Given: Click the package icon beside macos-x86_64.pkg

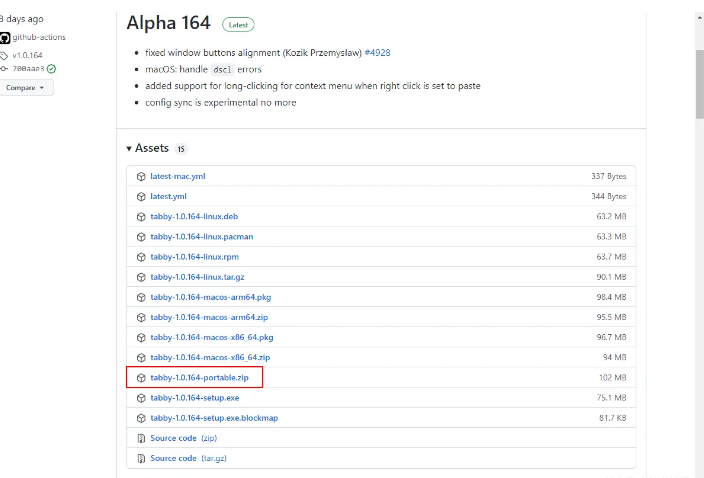Looking at the screenshot, I should tap(141, 338).
